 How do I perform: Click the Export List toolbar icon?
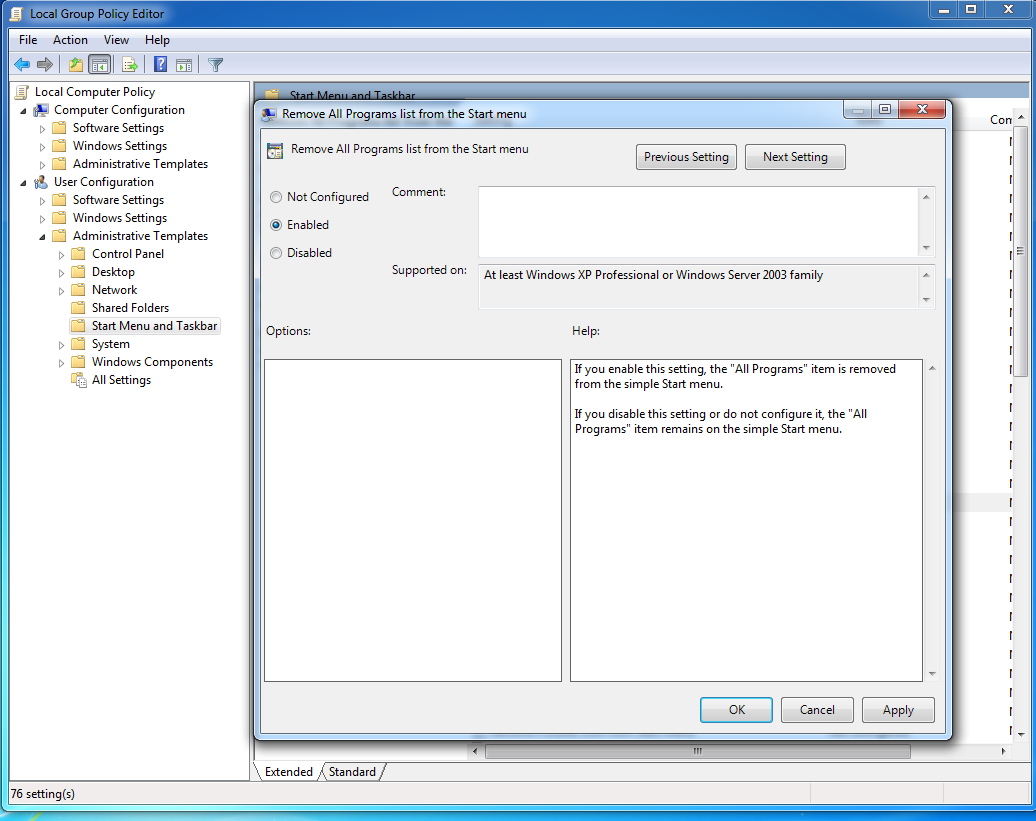[x=130, y=65]
